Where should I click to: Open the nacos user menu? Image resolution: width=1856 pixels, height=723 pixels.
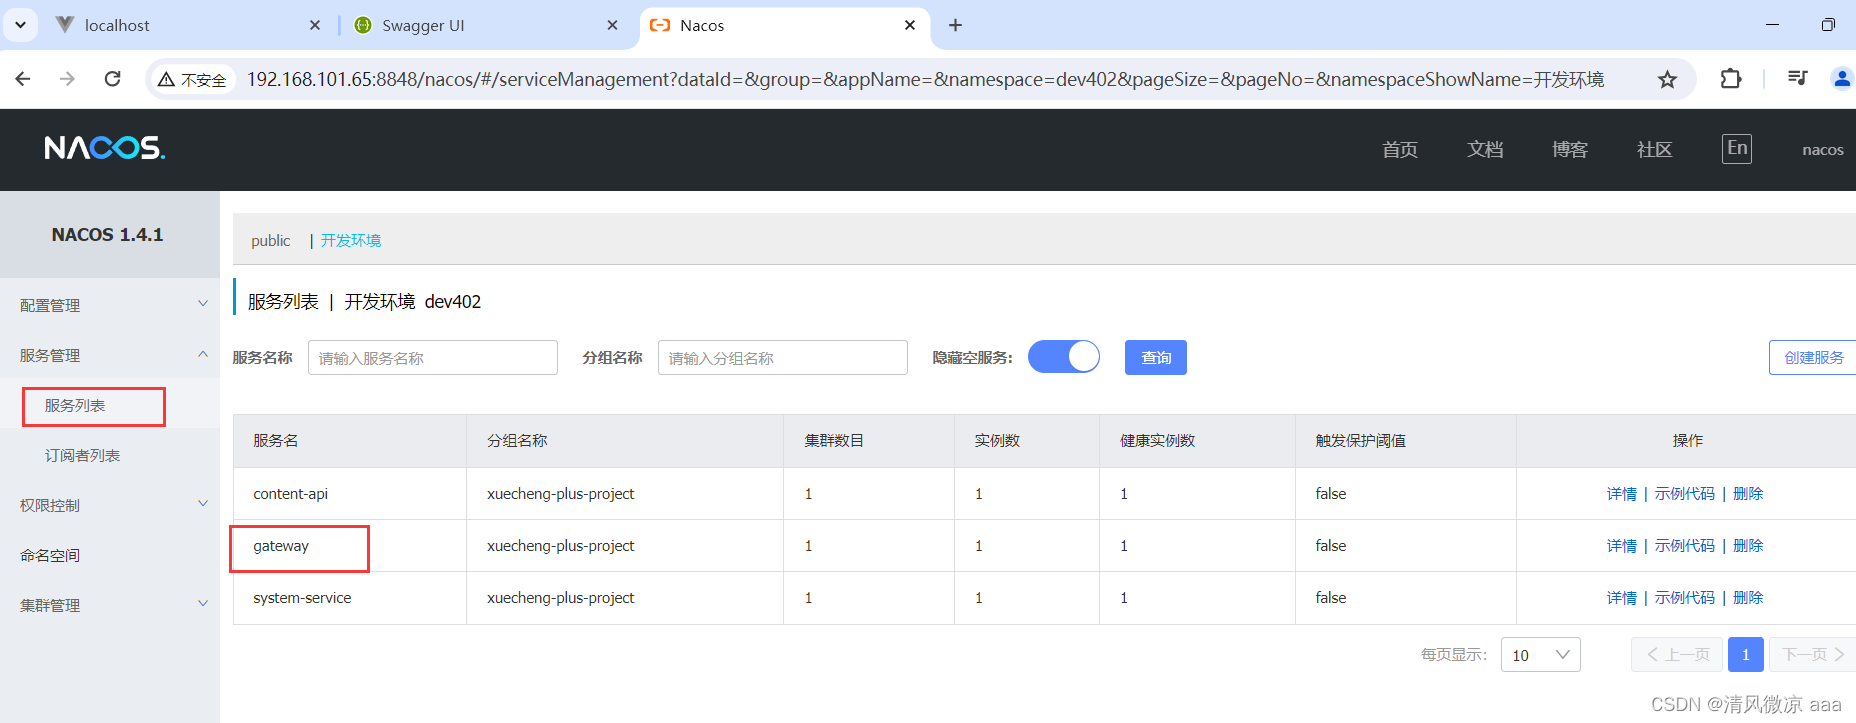click(x=1823, y=149)
